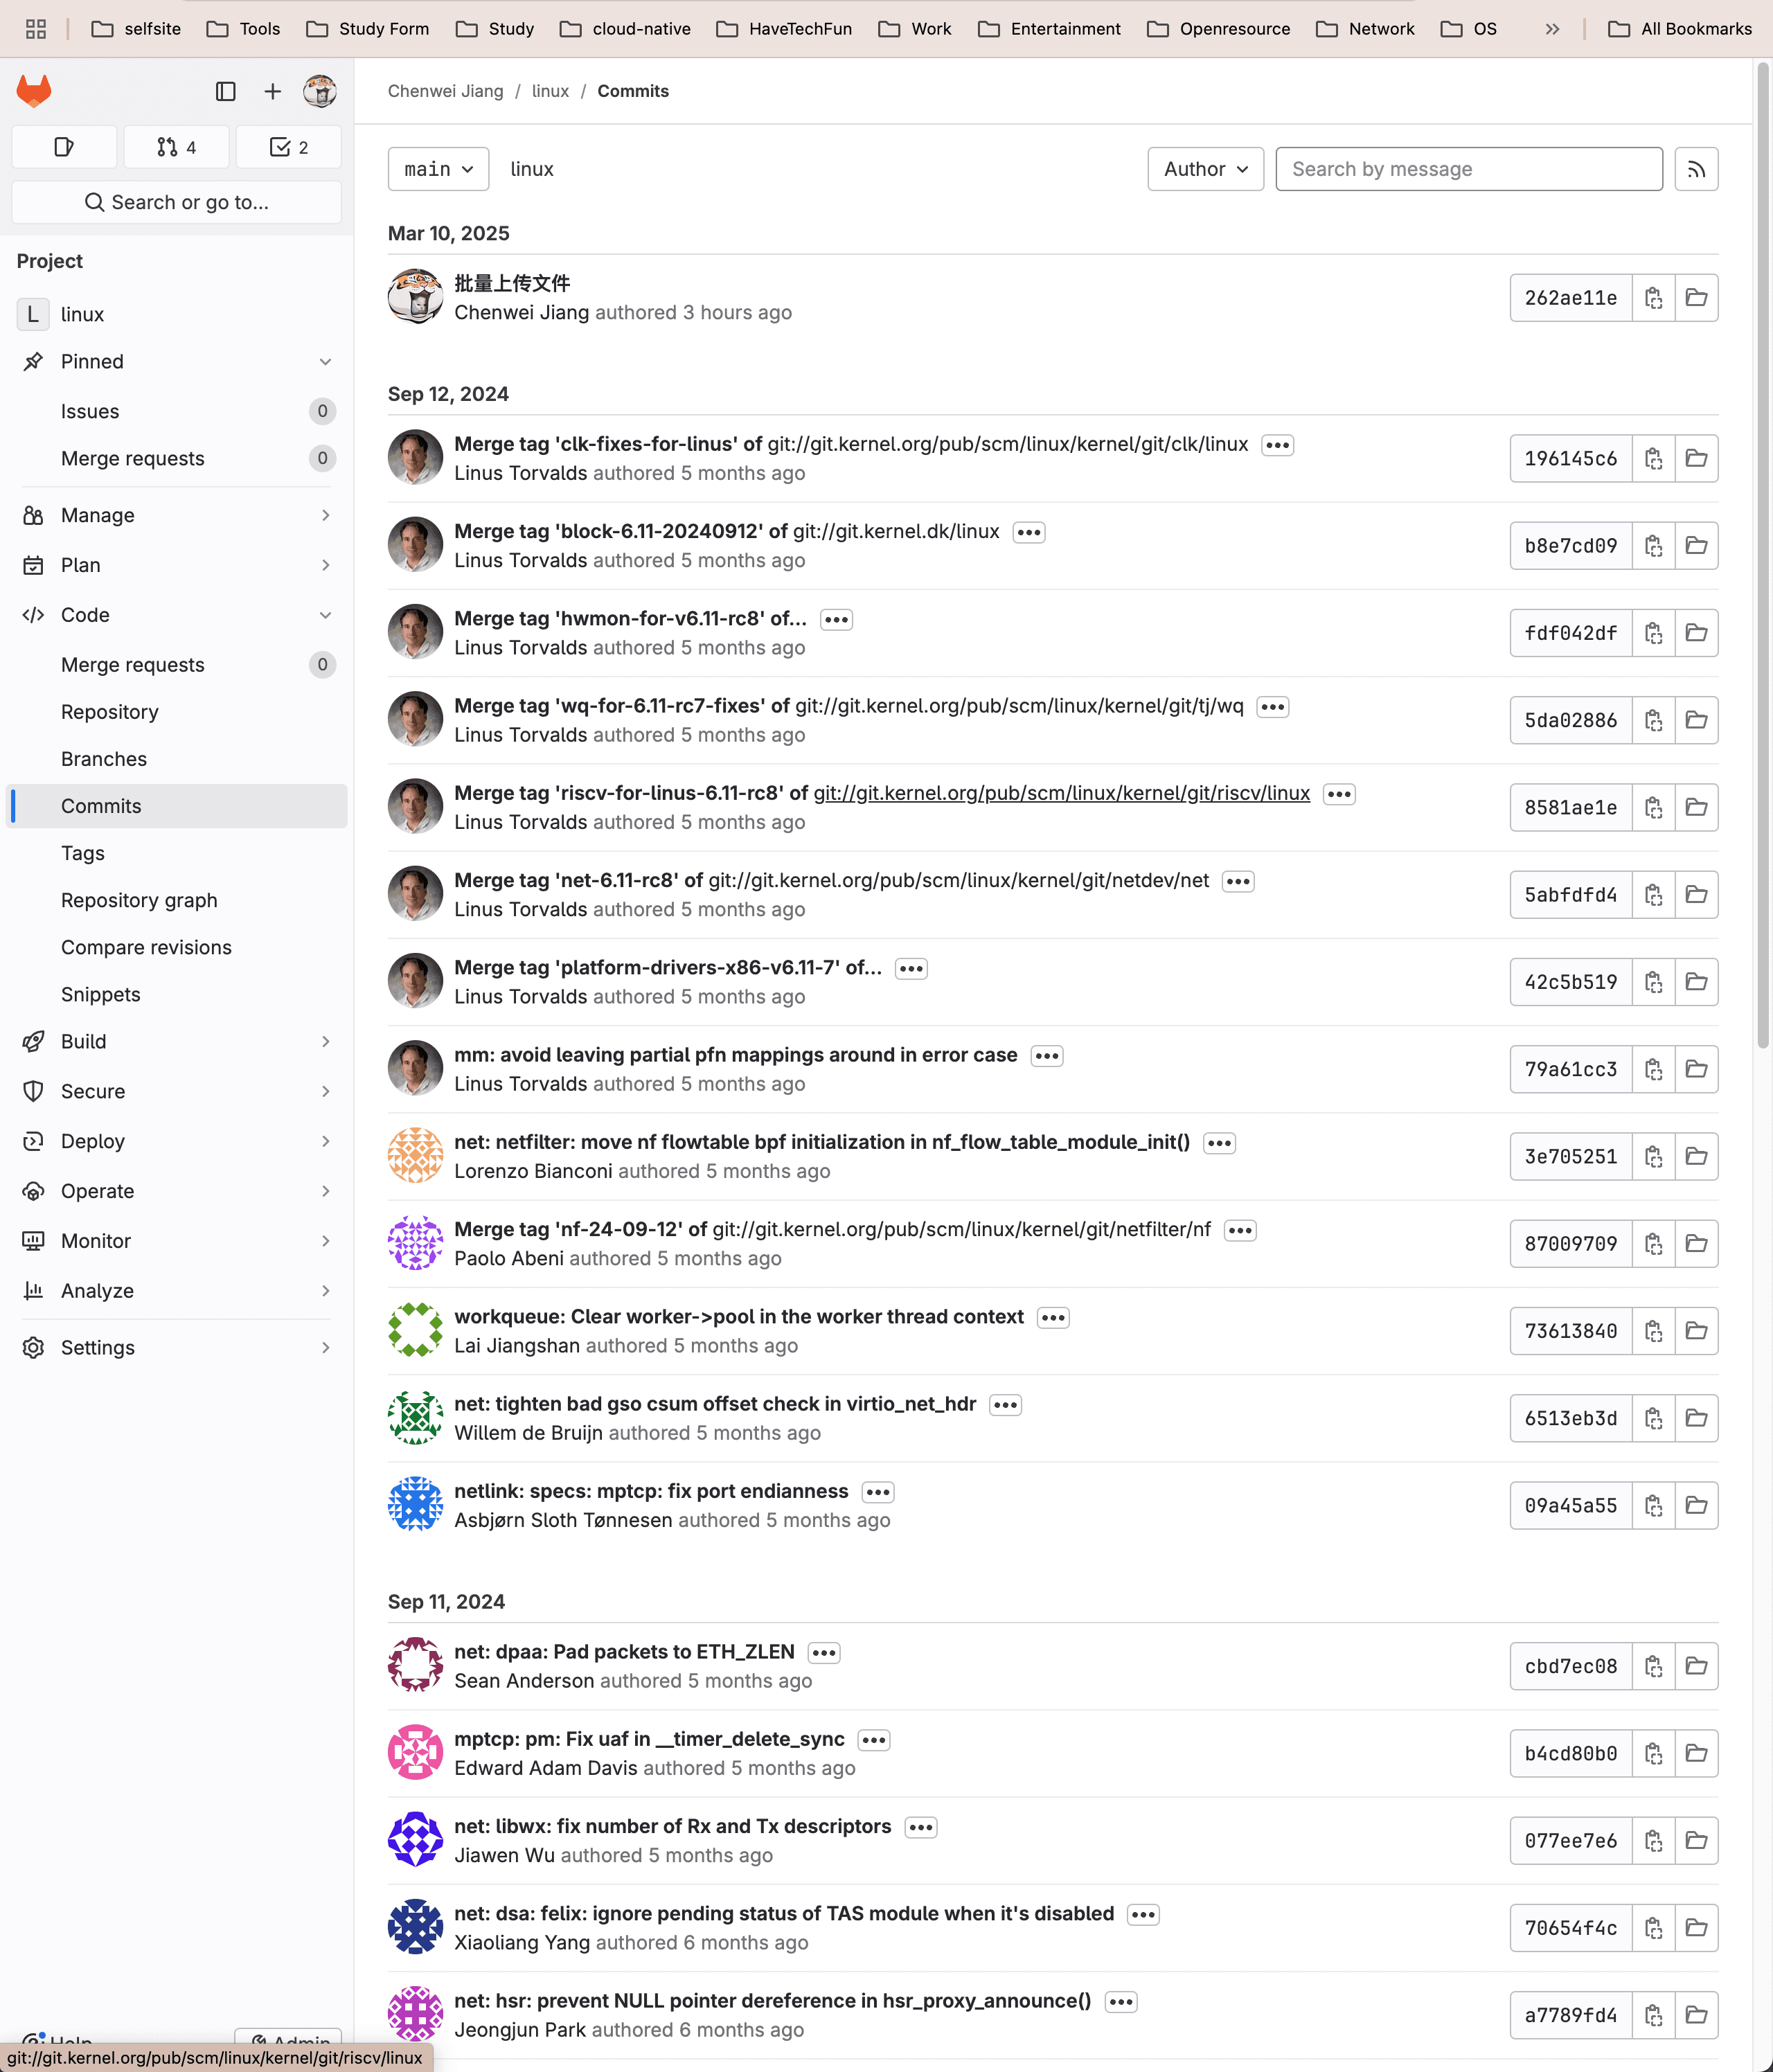
Task: Expand netlink specs mptcp commit description
Action: point(877,1492)
